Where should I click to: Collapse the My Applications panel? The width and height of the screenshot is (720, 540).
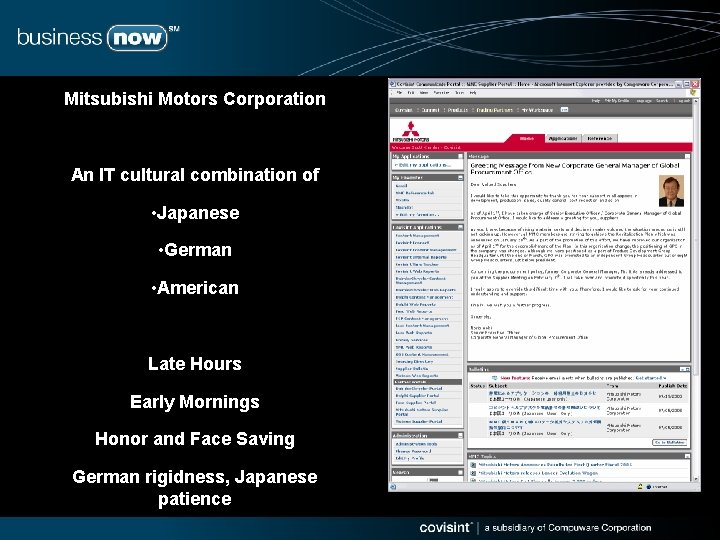pyautogui.click(x=460, y=156)
